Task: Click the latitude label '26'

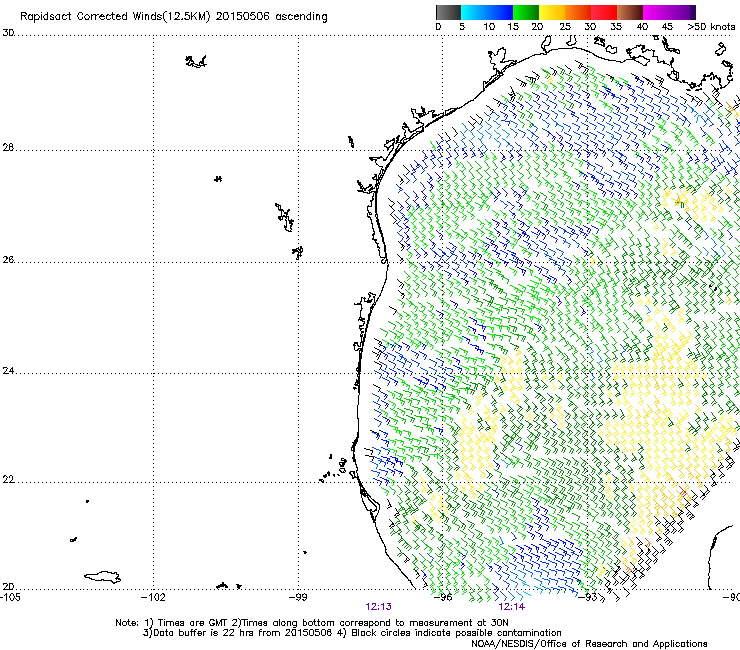Action: click(x=8, y=260)
